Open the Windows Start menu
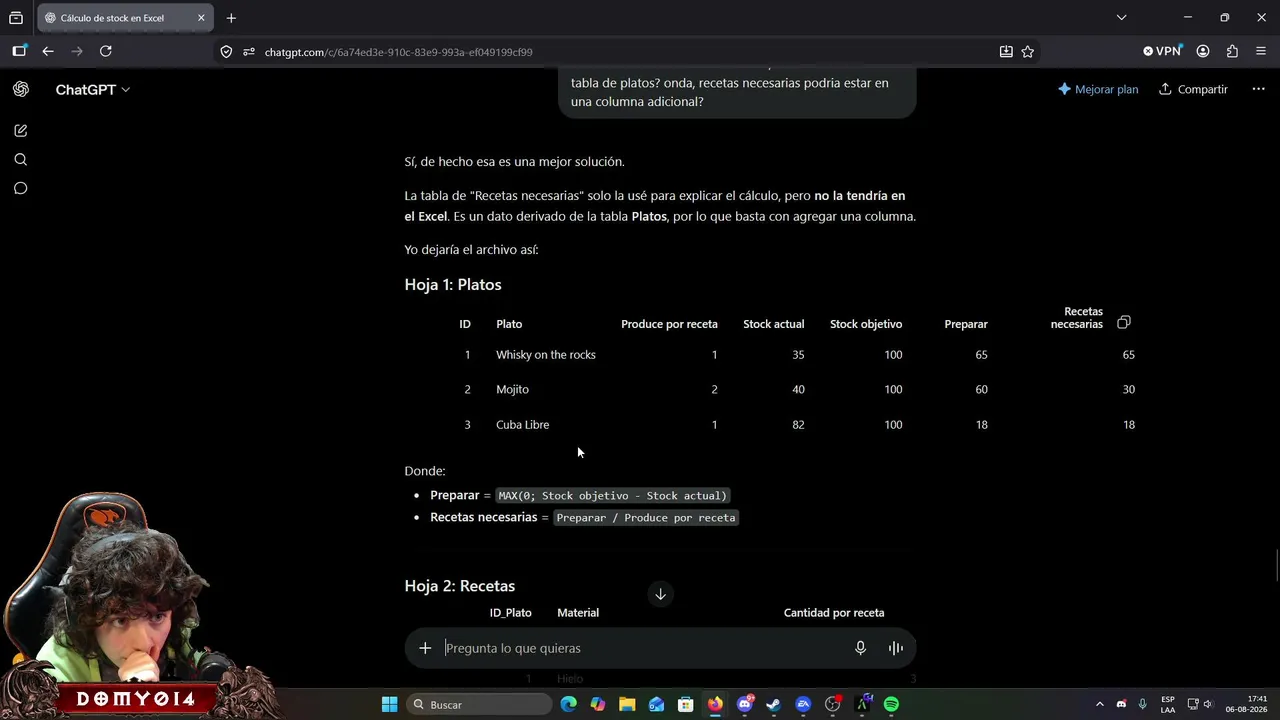The image size is (1280, 720). [390, 705]
